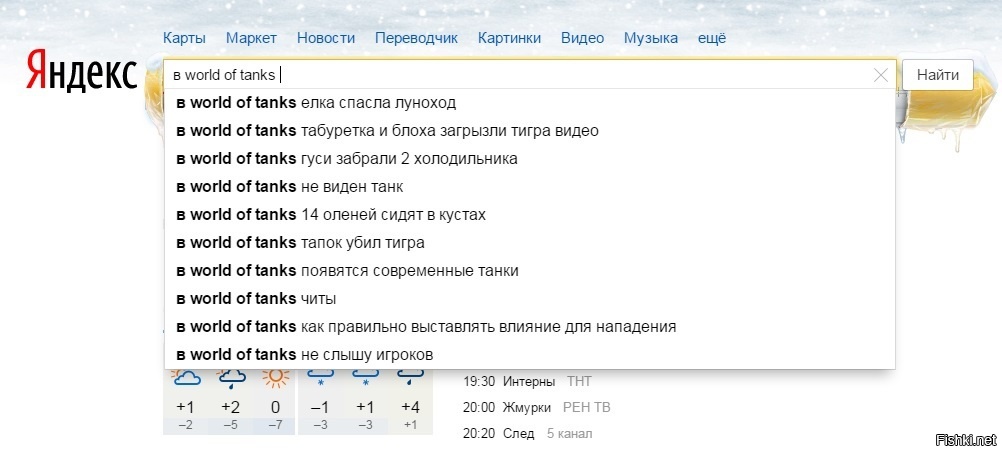
Task: Open TV listing 'Жмурки' at 20:00
Action: click(x=527, y=407)
